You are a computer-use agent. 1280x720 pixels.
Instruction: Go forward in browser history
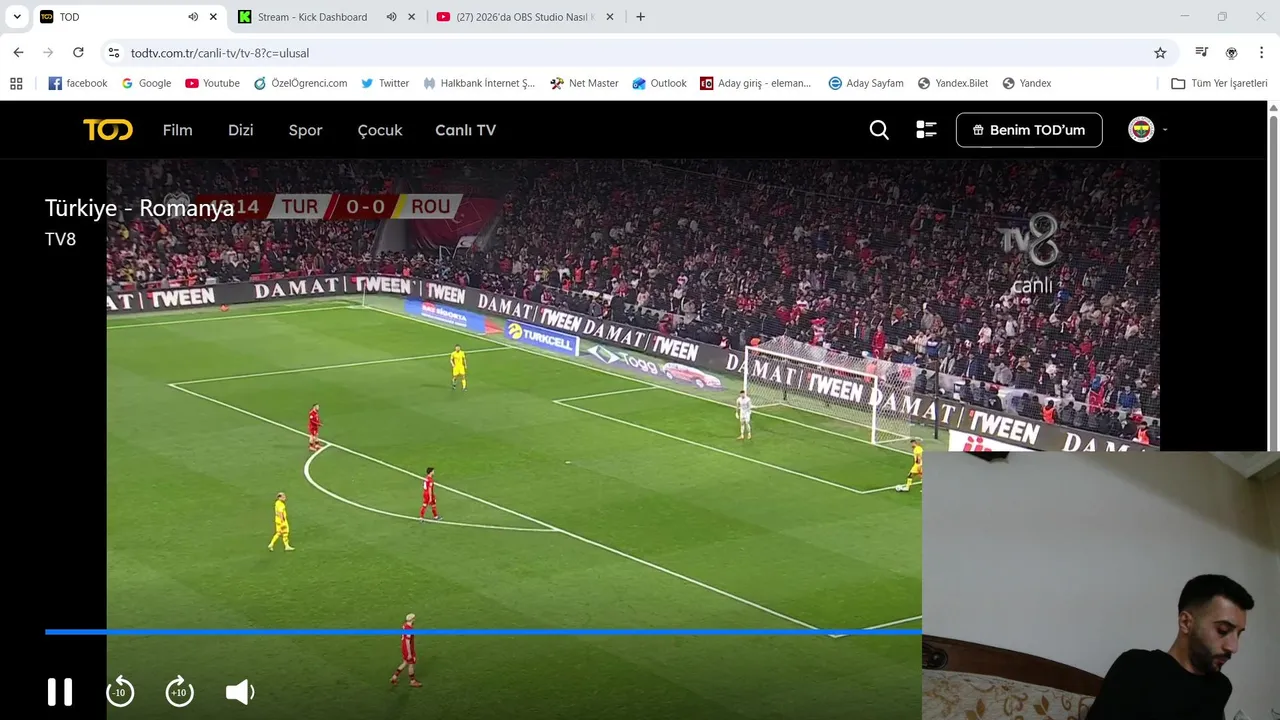[48, 53]
